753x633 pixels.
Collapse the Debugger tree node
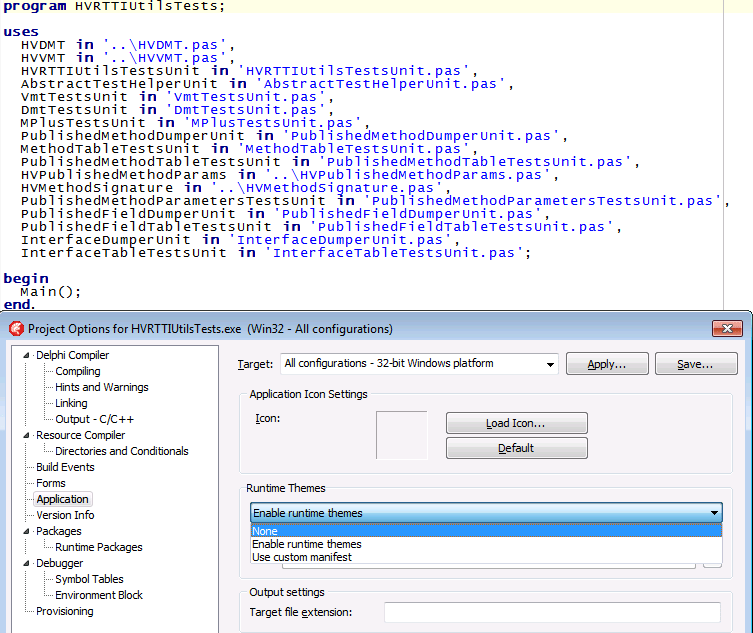pyautogui.click(x=27, y=564)
